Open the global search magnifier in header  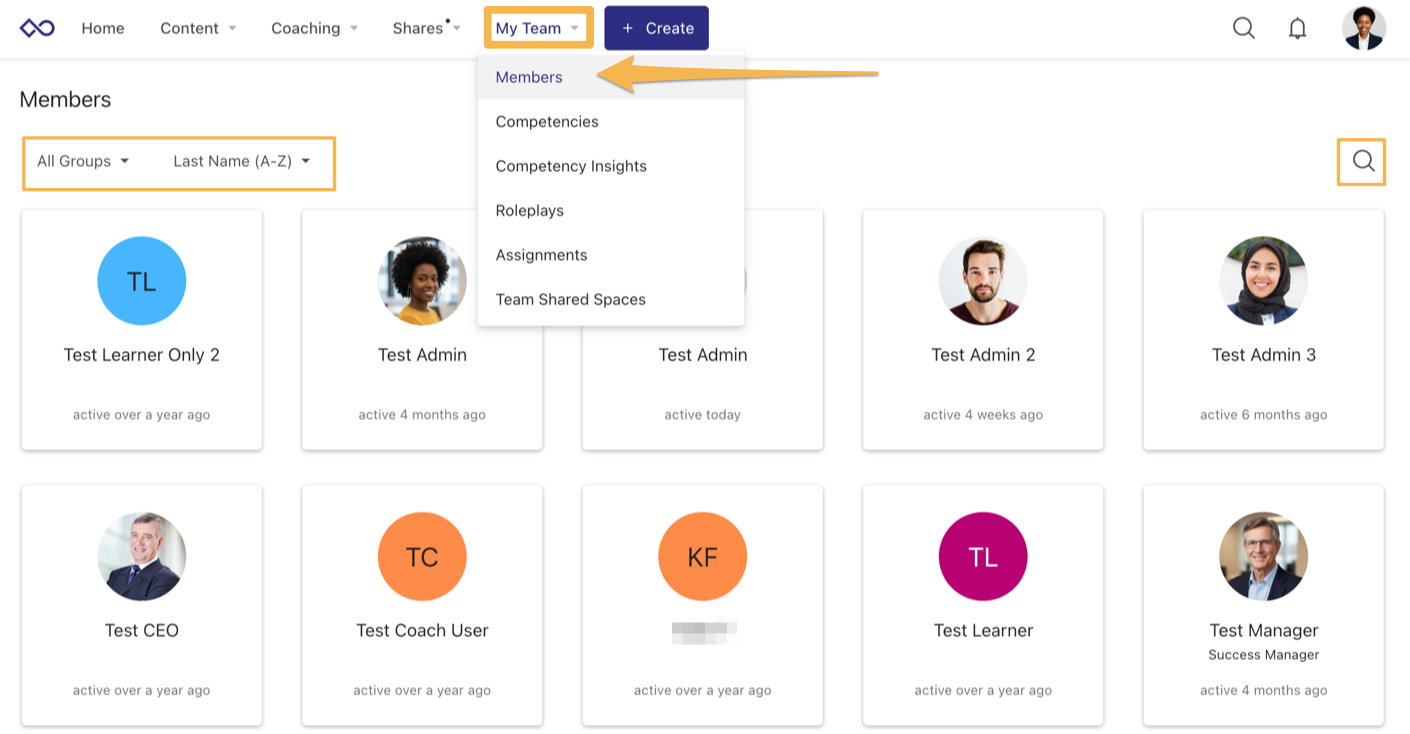1243,28
